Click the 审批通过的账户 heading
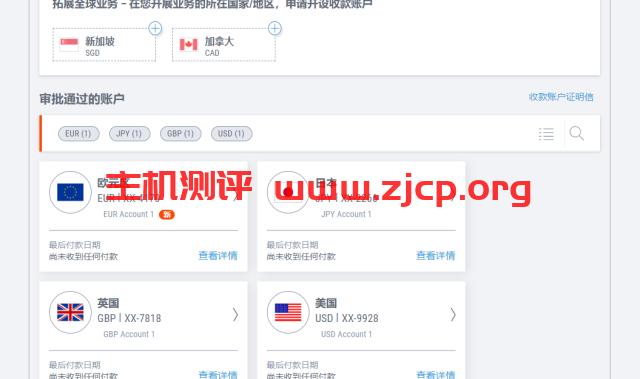Image resolution: width=640 pixels, height=379 pixels. (82, 99)
